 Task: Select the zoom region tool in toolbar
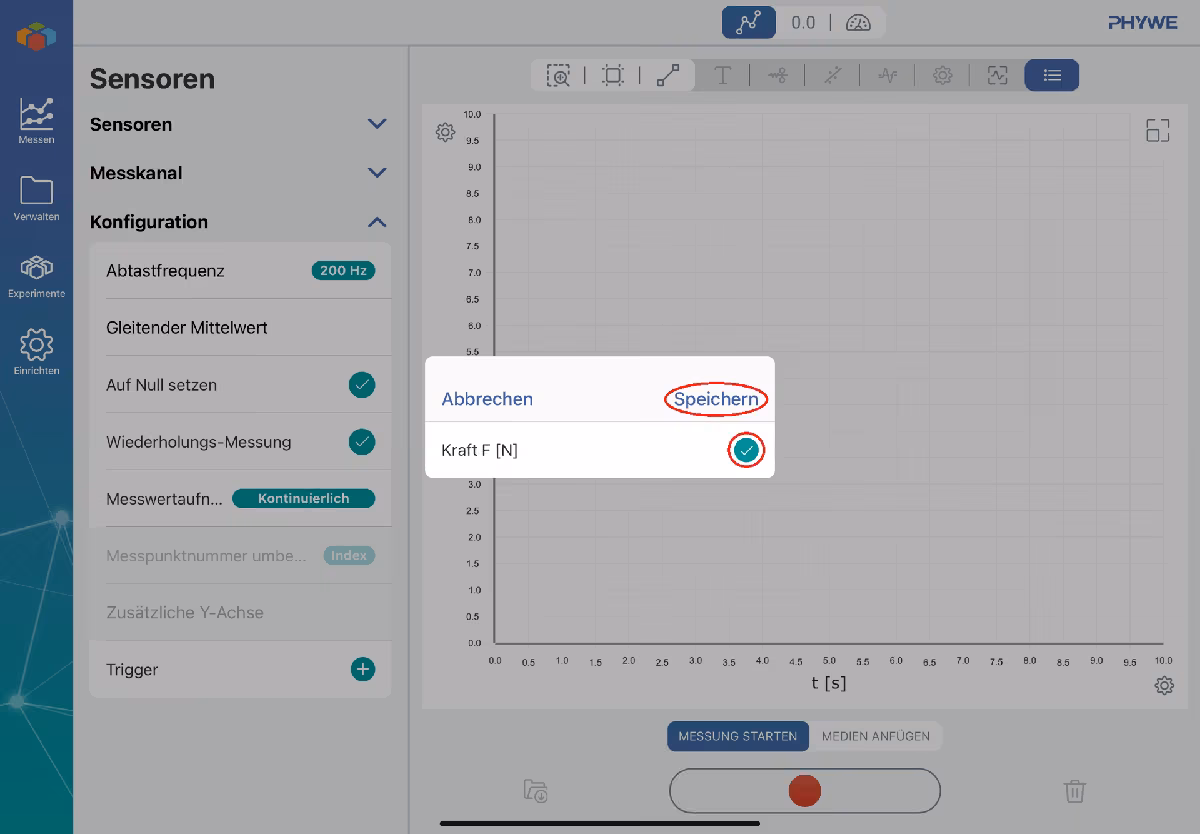(558, 75)
